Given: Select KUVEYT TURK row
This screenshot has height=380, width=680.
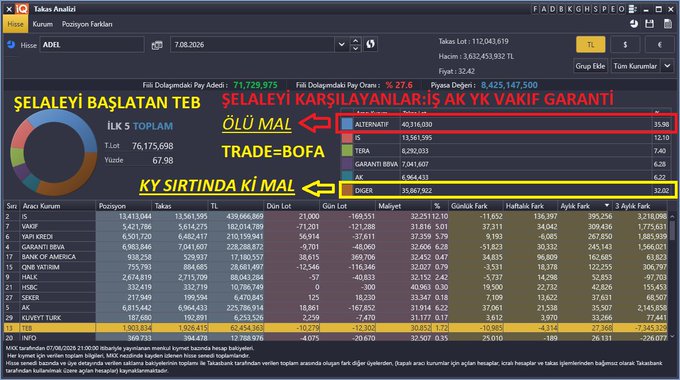Looking at the screenshot, I should [x=336, y=318].
